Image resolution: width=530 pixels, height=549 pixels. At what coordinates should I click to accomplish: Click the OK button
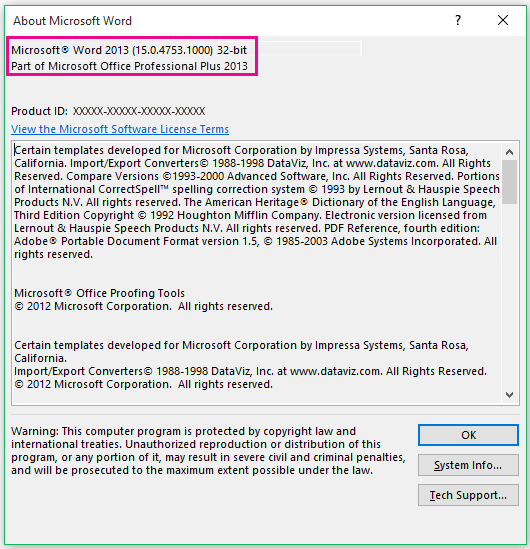tap(468, 435)
